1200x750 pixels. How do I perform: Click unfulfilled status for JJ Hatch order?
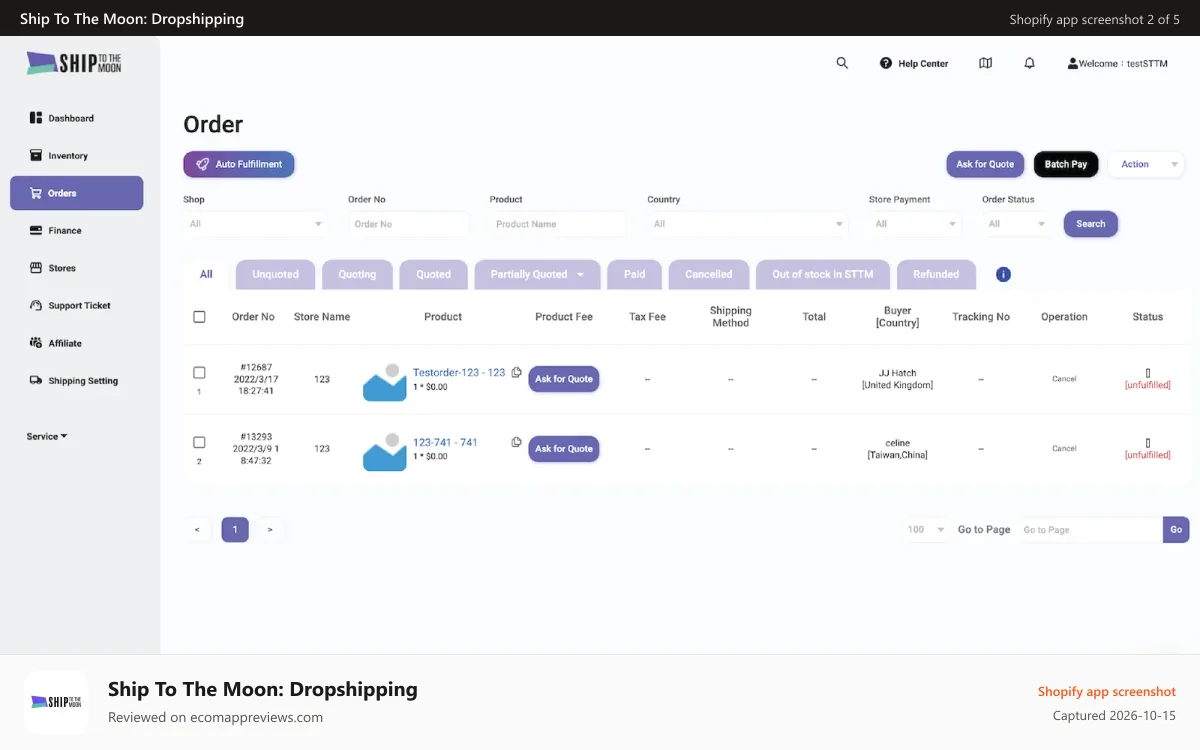1147,385
